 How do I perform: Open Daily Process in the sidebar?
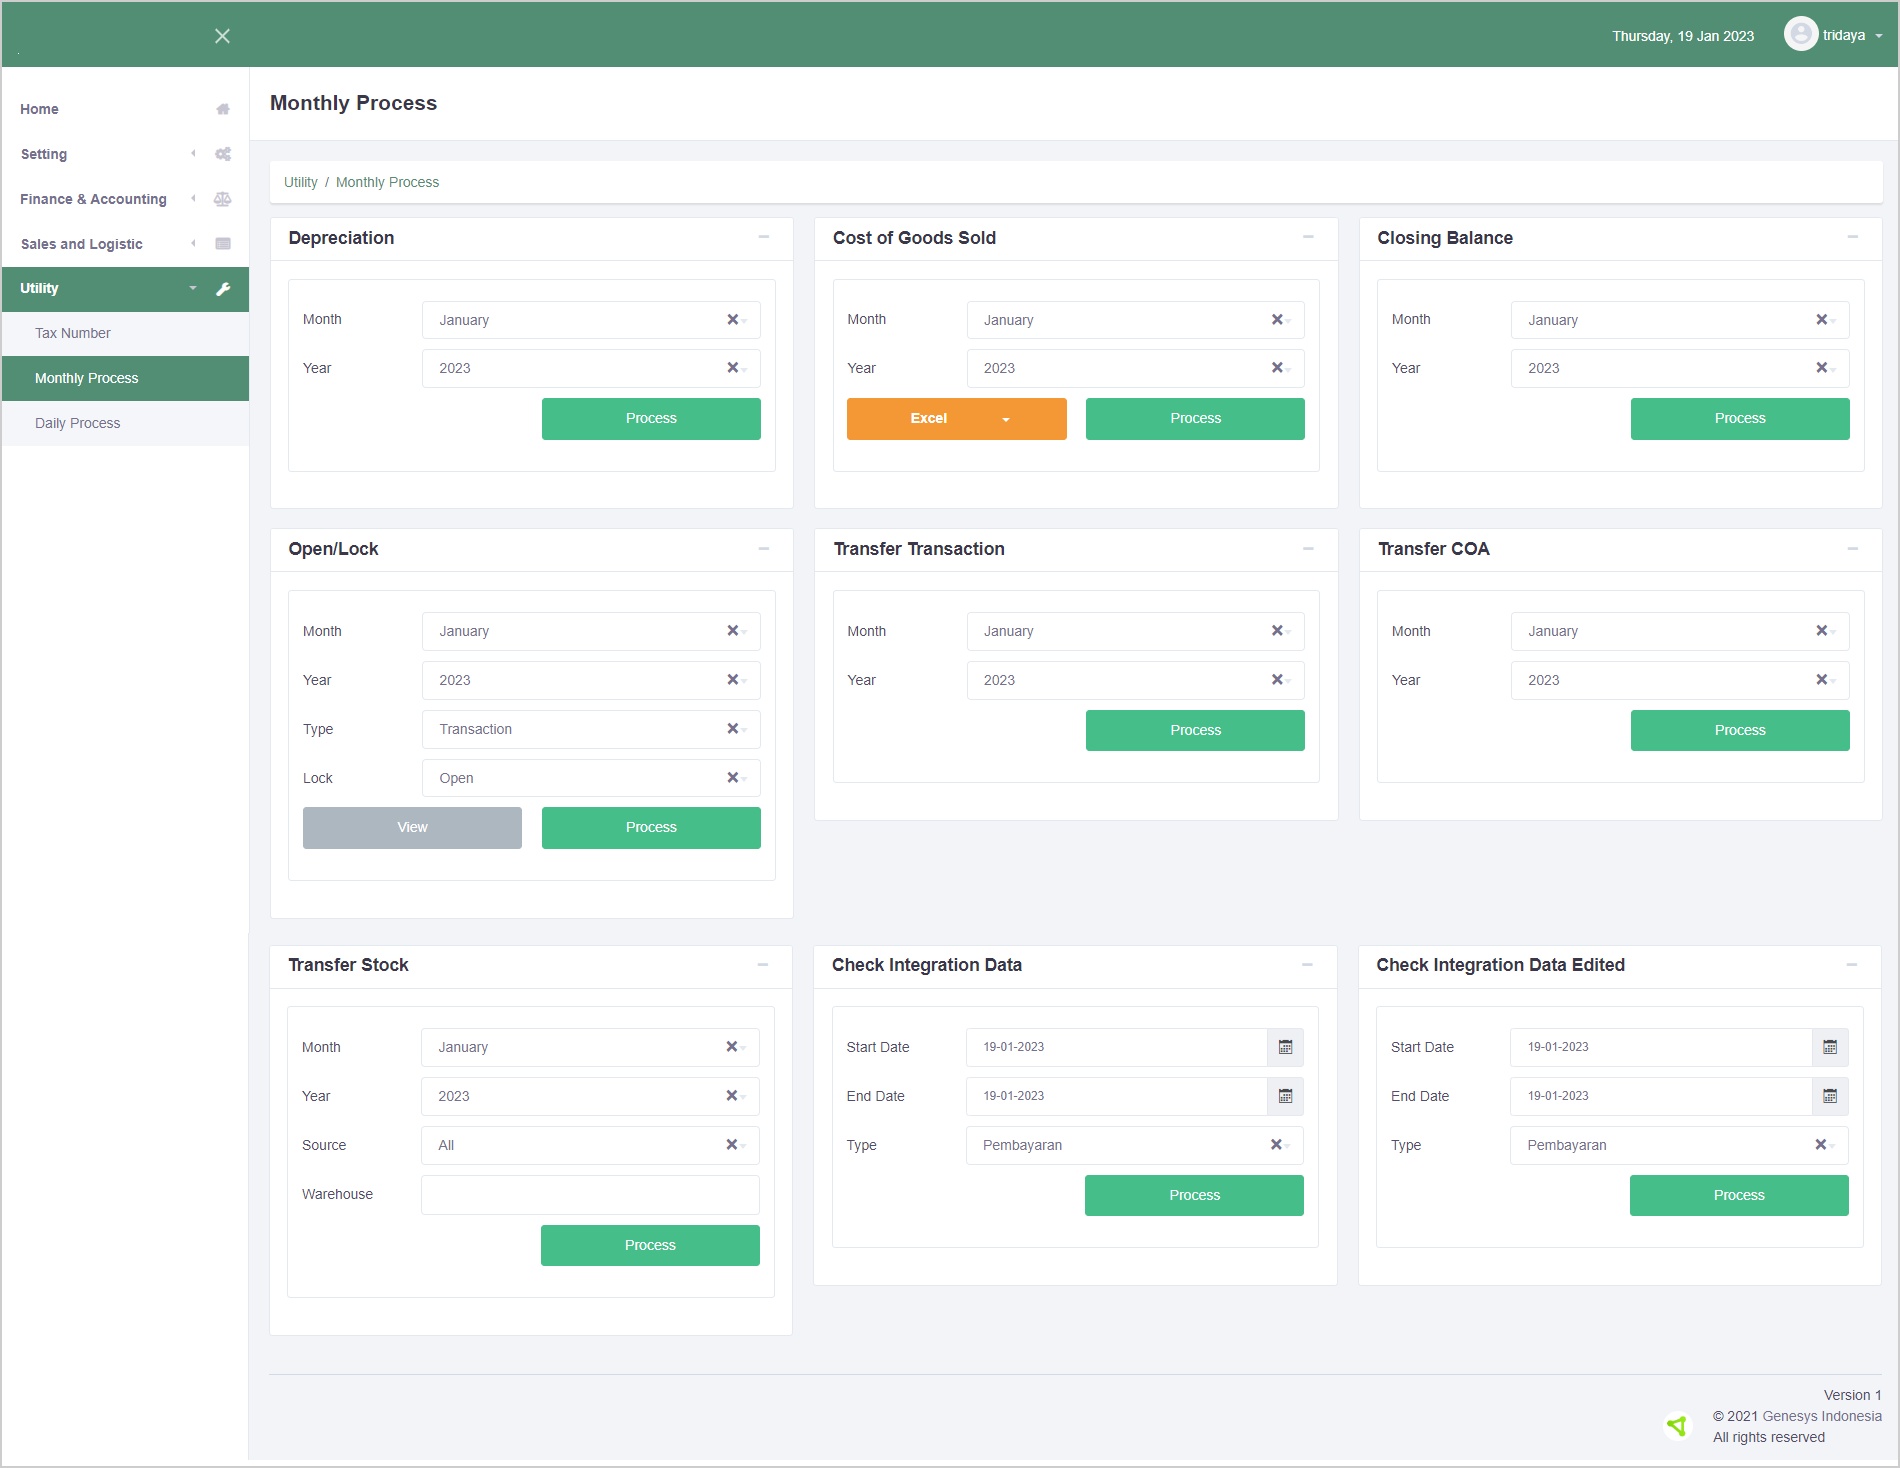click(77, 423)
